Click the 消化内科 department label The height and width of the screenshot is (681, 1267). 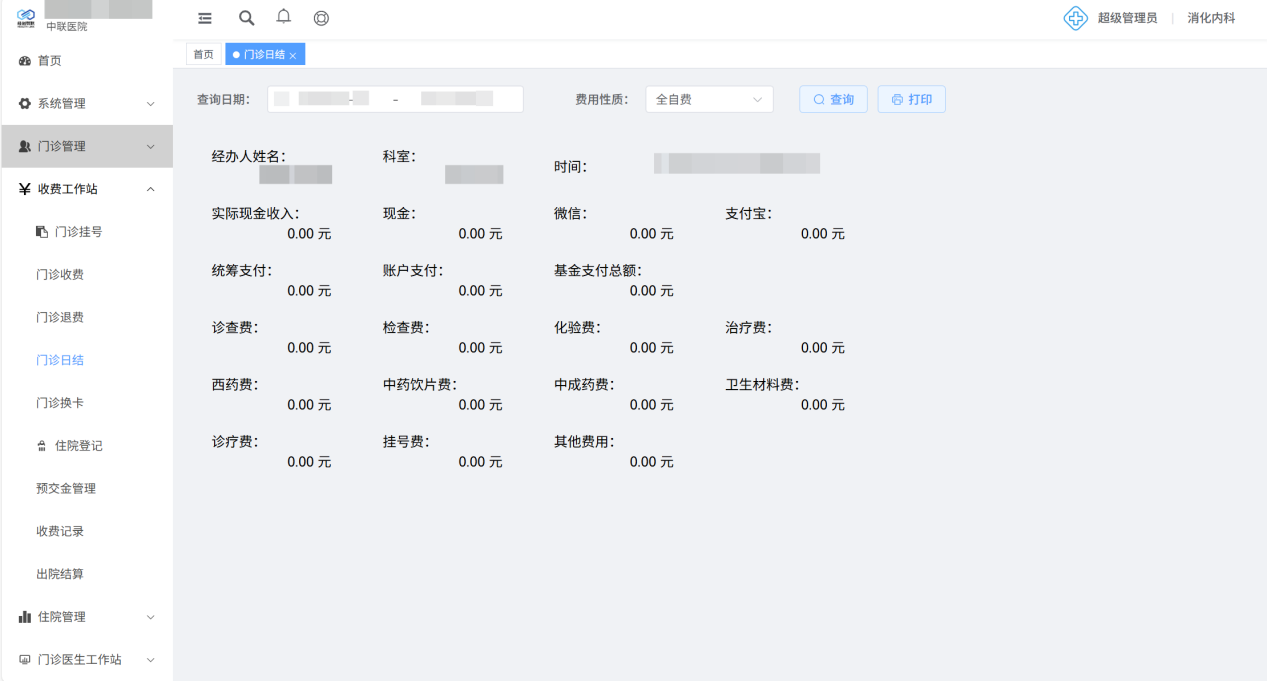(1211, 18)
